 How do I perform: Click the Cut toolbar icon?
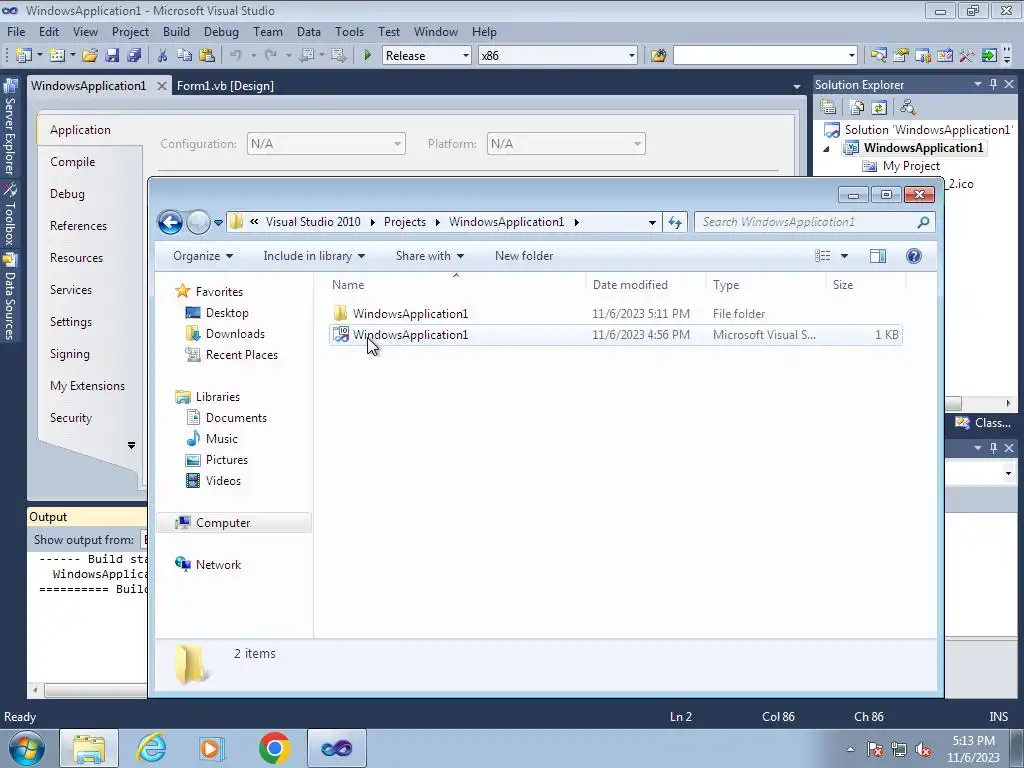(x=162, y=56)
